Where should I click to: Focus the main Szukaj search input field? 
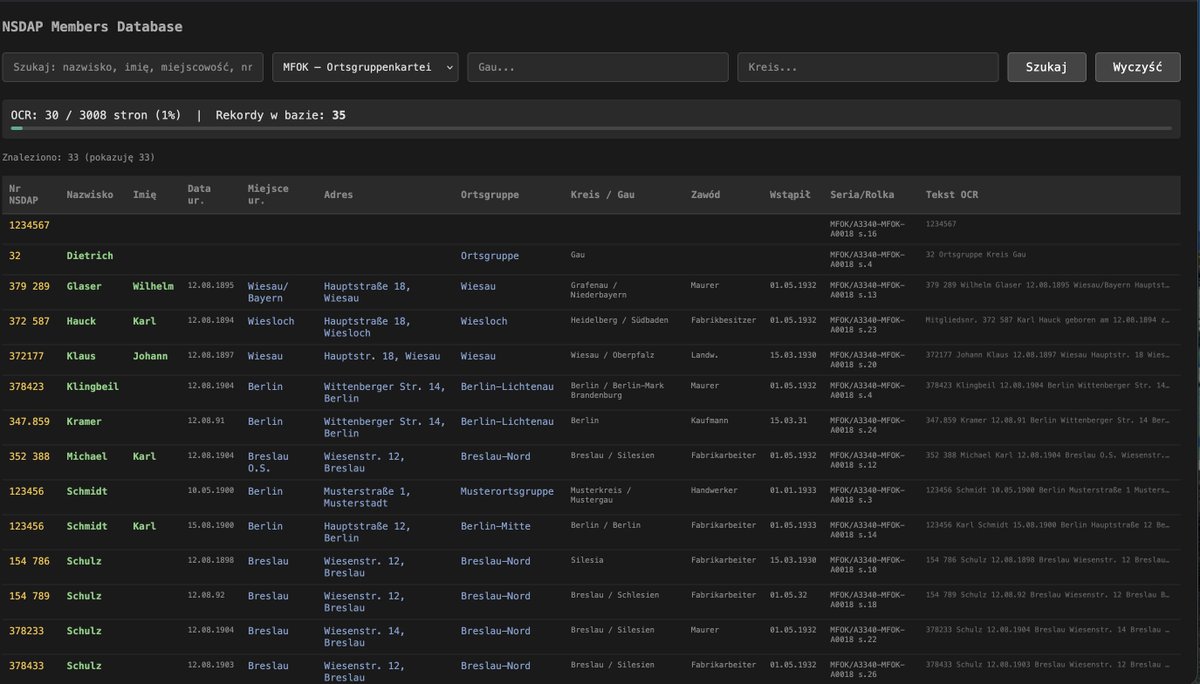click(x=133, y=67)
